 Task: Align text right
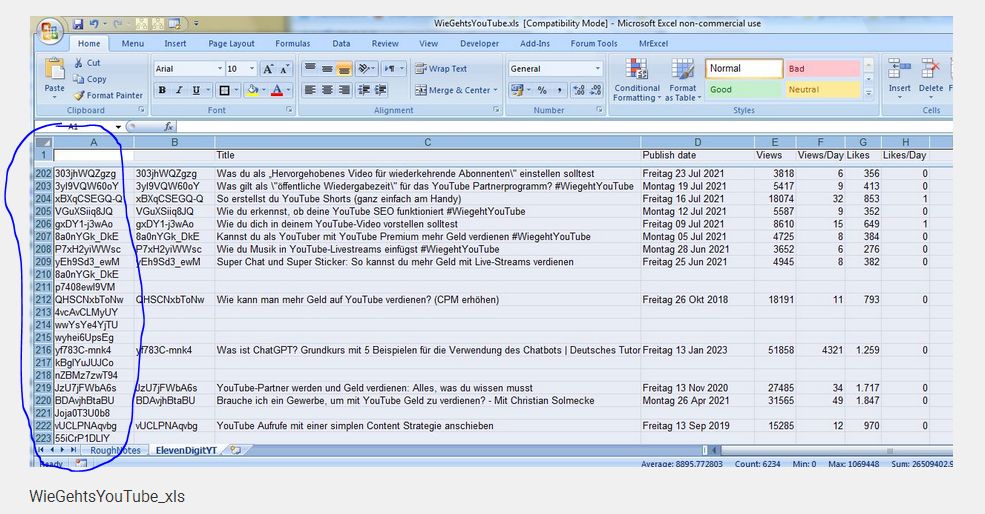coord(344,90)
